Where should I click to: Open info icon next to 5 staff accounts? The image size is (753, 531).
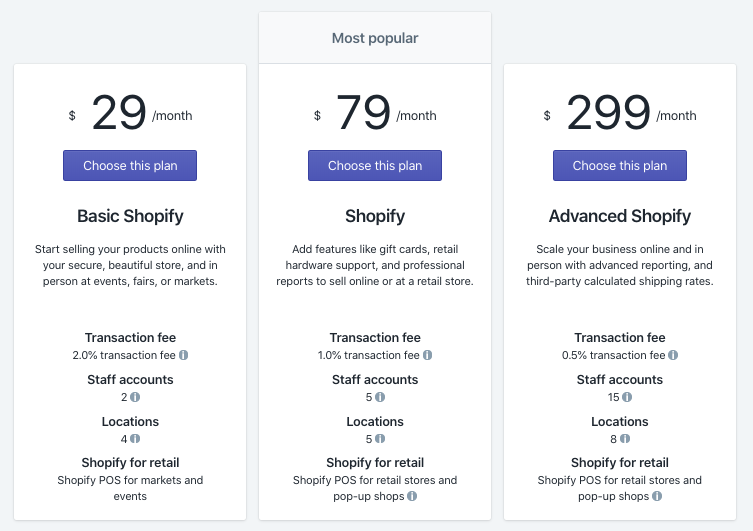pyautogui.click(x=380, y=397)
